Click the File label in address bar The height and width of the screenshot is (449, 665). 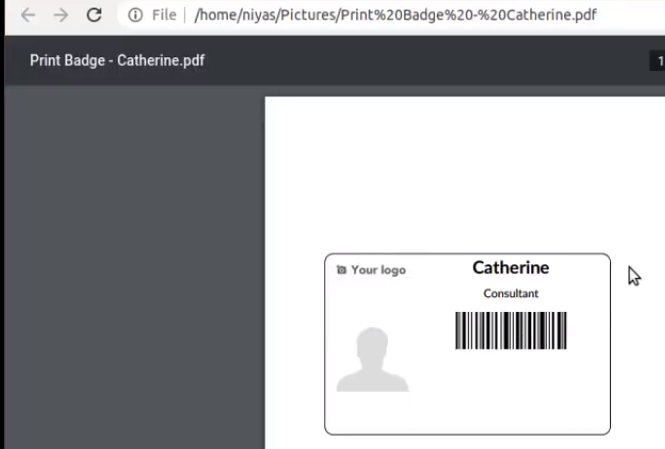[x=164, y=15]
